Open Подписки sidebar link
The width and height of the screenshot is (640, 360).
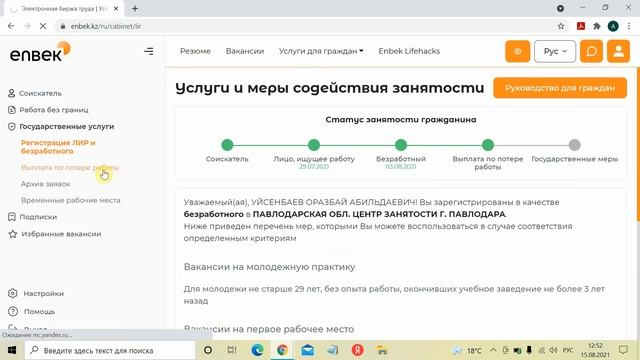[38, 217]
